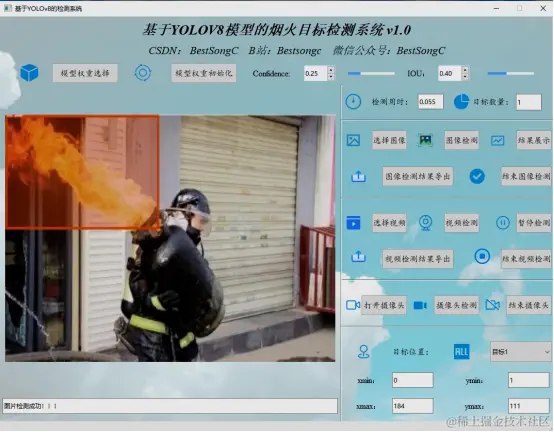Click the crossed-out camera icon
This screenshot has height=432, width=554.
coord(493,305)
